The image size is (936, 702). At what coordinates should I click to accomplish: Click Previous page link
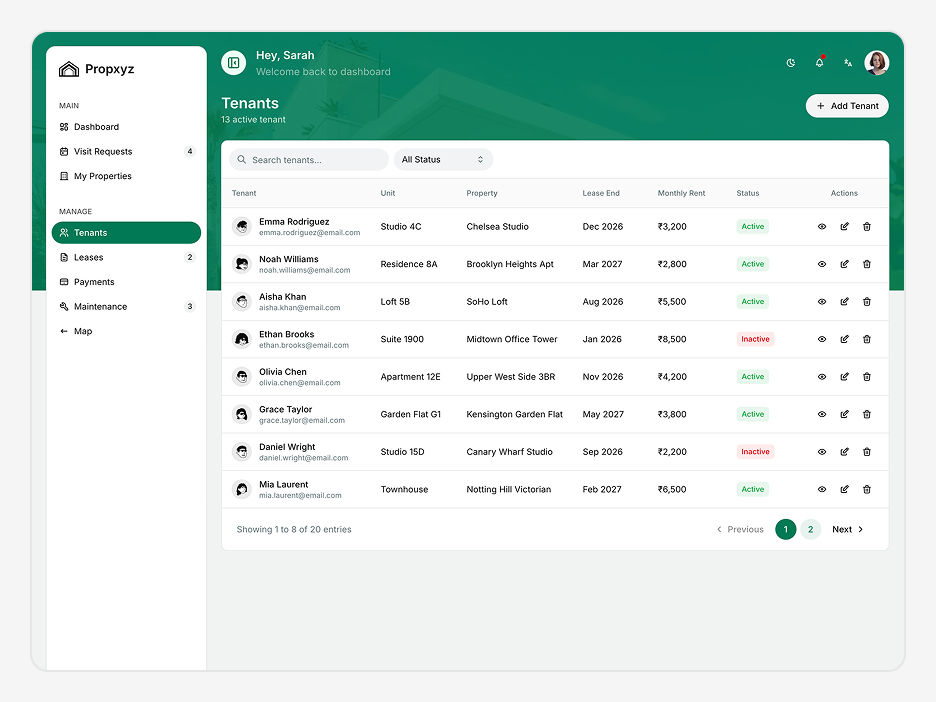coord(740,529)
